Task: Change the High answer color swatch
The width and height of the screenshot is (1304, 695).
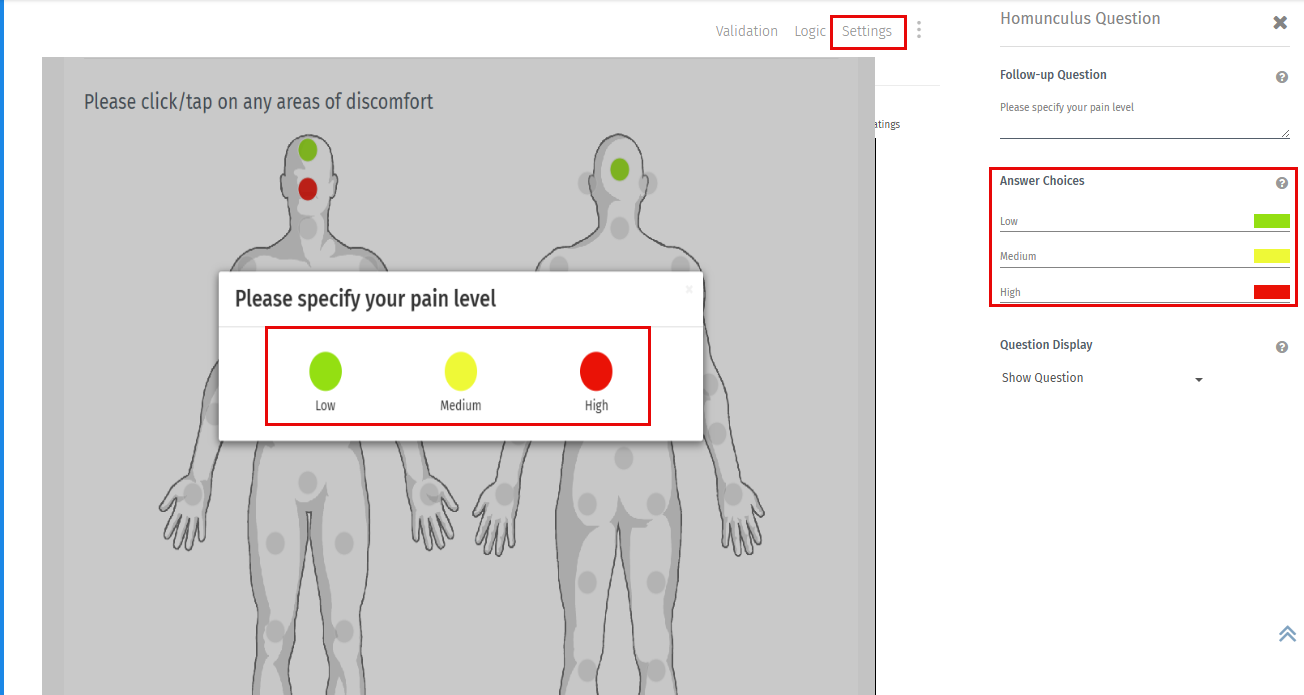Action: [1271, 291]
